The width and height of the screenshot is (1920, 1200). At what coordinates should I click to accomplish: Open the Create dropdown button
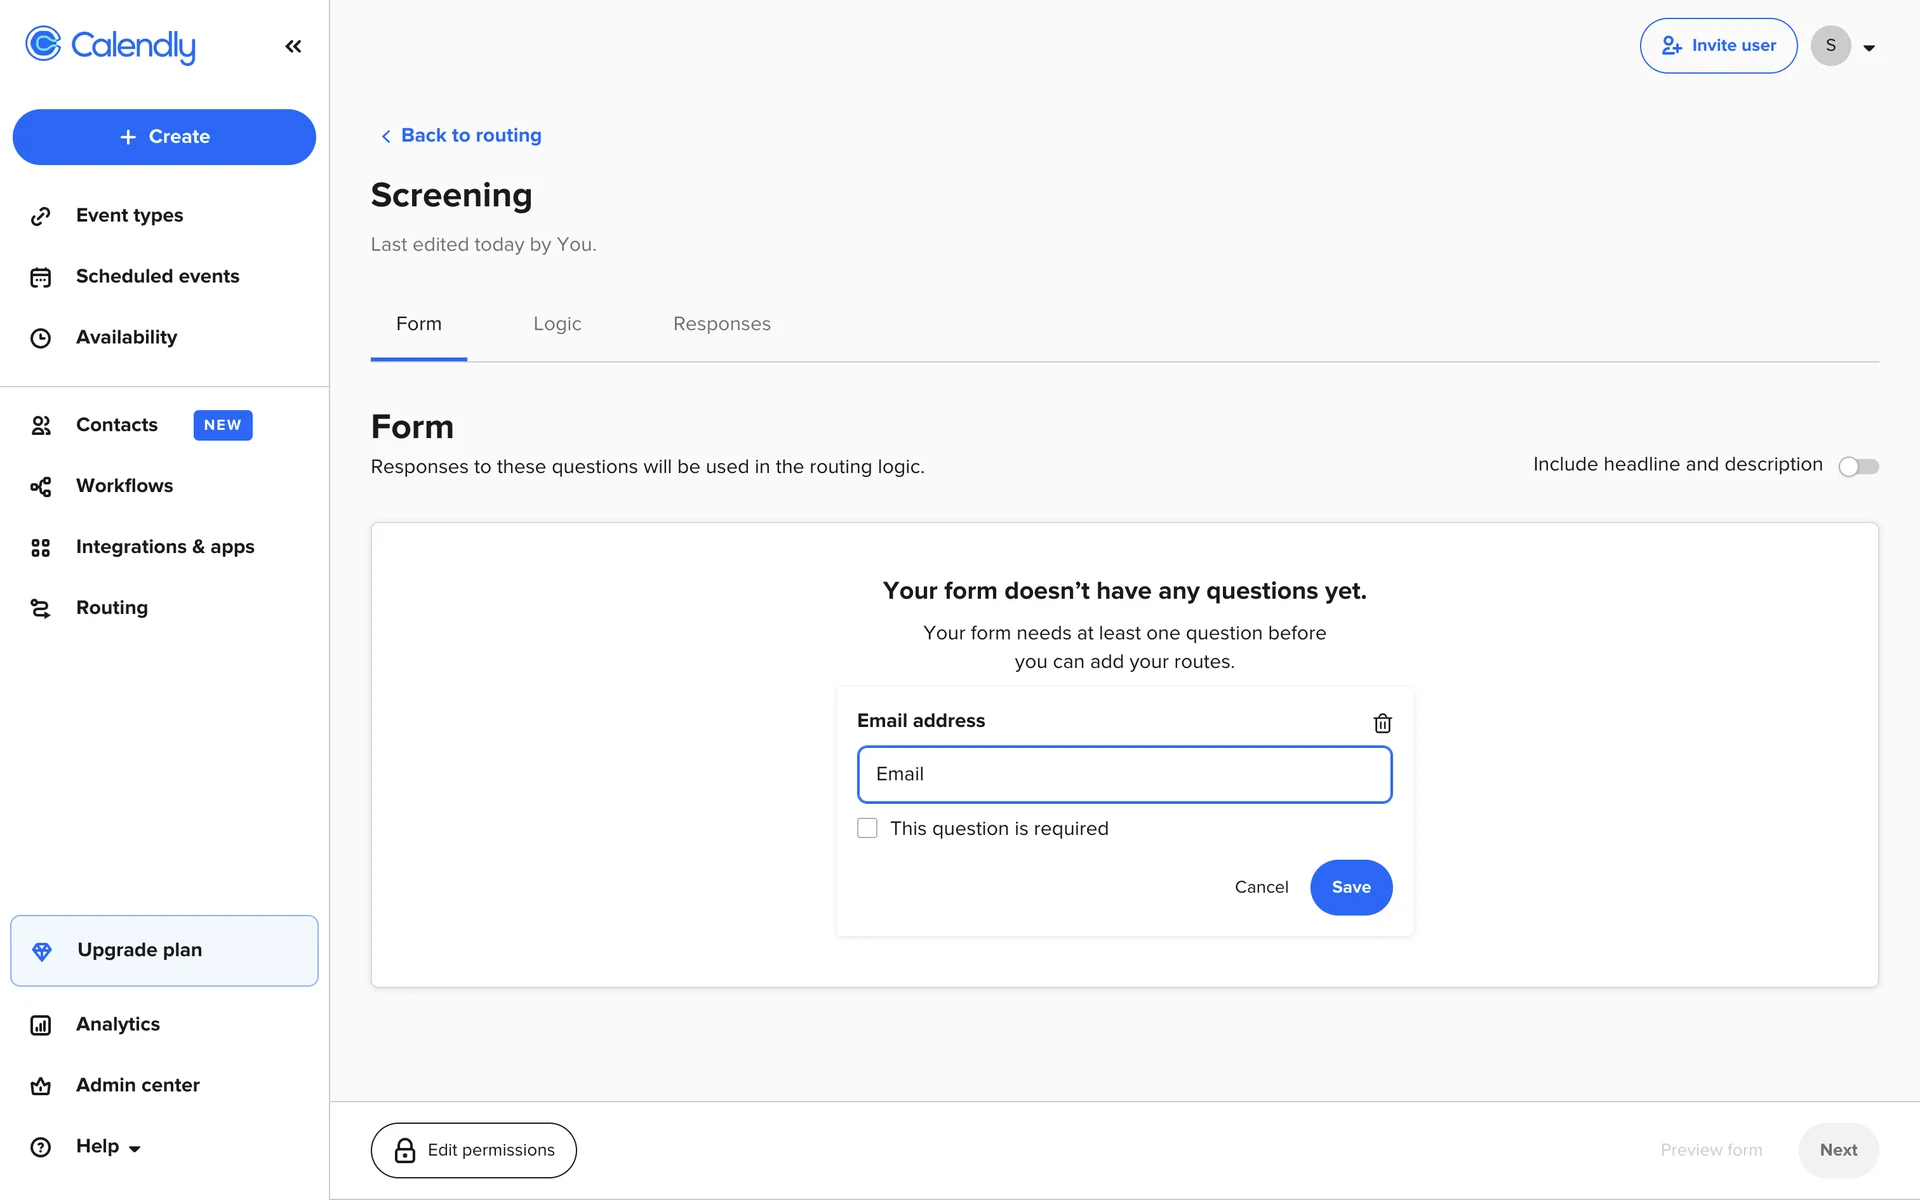point(164,137)
